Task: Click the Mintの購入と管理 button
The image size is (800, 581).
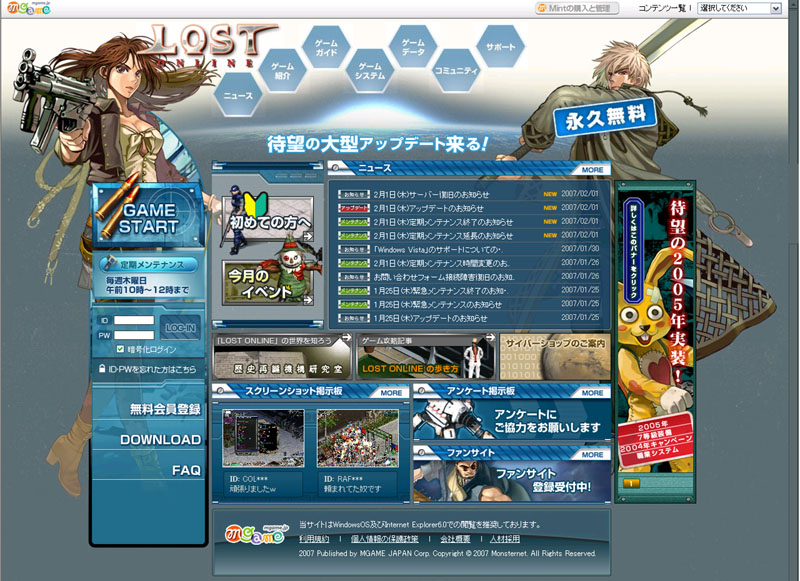Action: 577,8
